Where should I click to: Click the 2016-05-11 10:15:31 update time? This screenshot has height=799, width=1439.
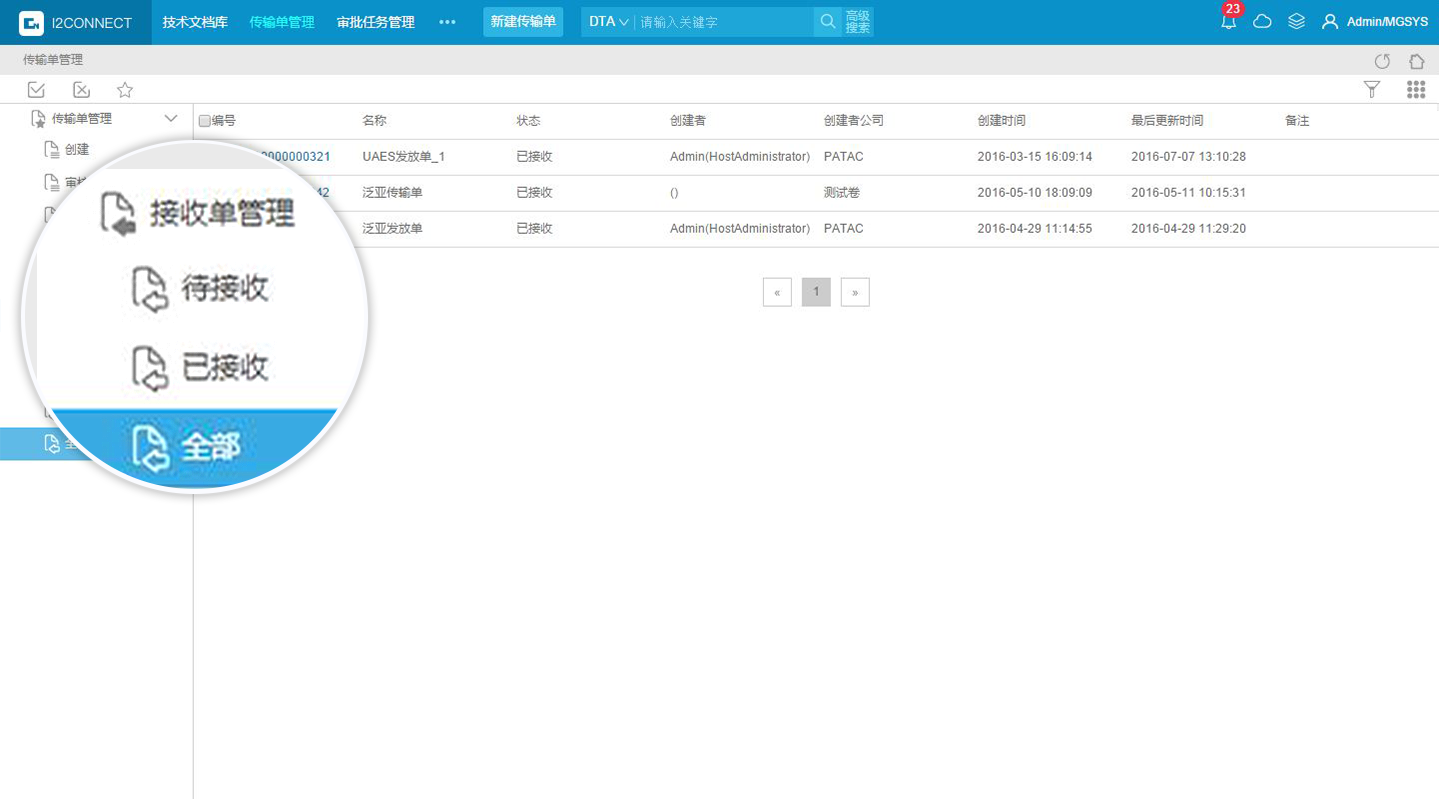click(1188, 193)
